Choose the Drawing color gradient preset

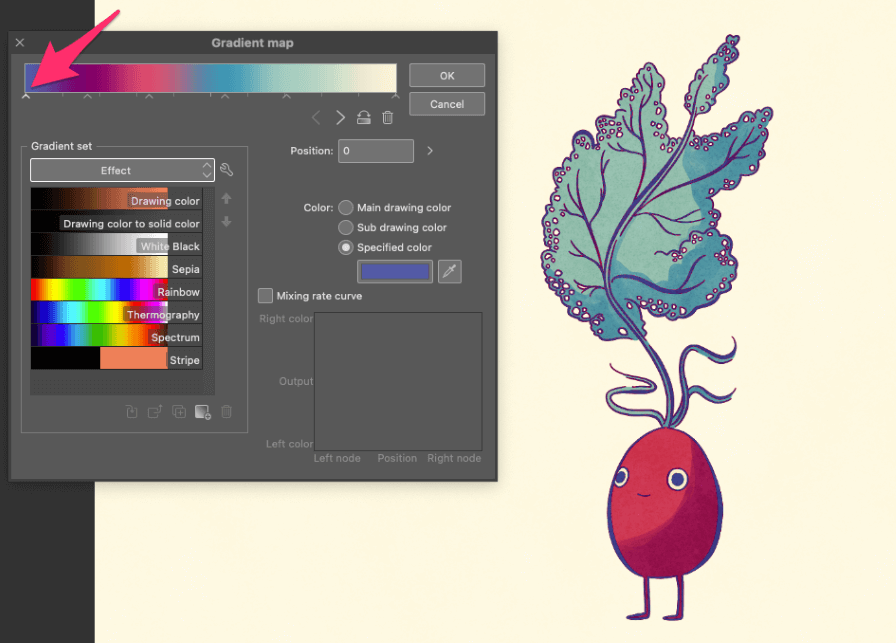coord(117,199)
